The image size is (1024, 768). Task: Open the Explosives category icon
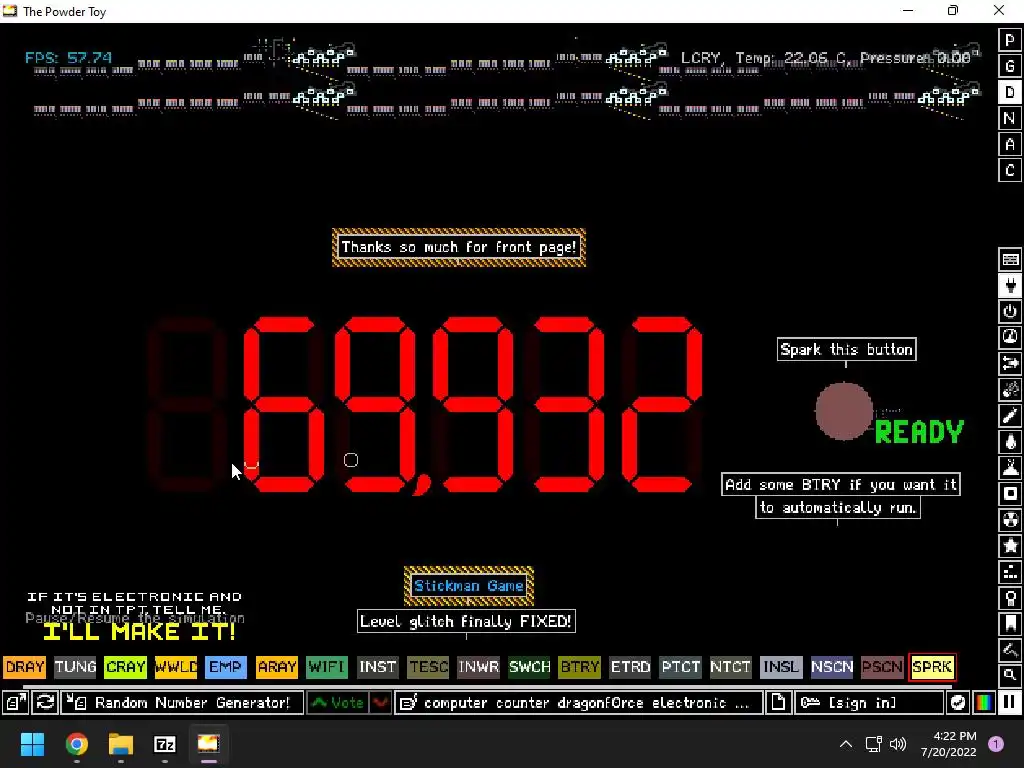pyautogui.click(x=1010, y=389)
